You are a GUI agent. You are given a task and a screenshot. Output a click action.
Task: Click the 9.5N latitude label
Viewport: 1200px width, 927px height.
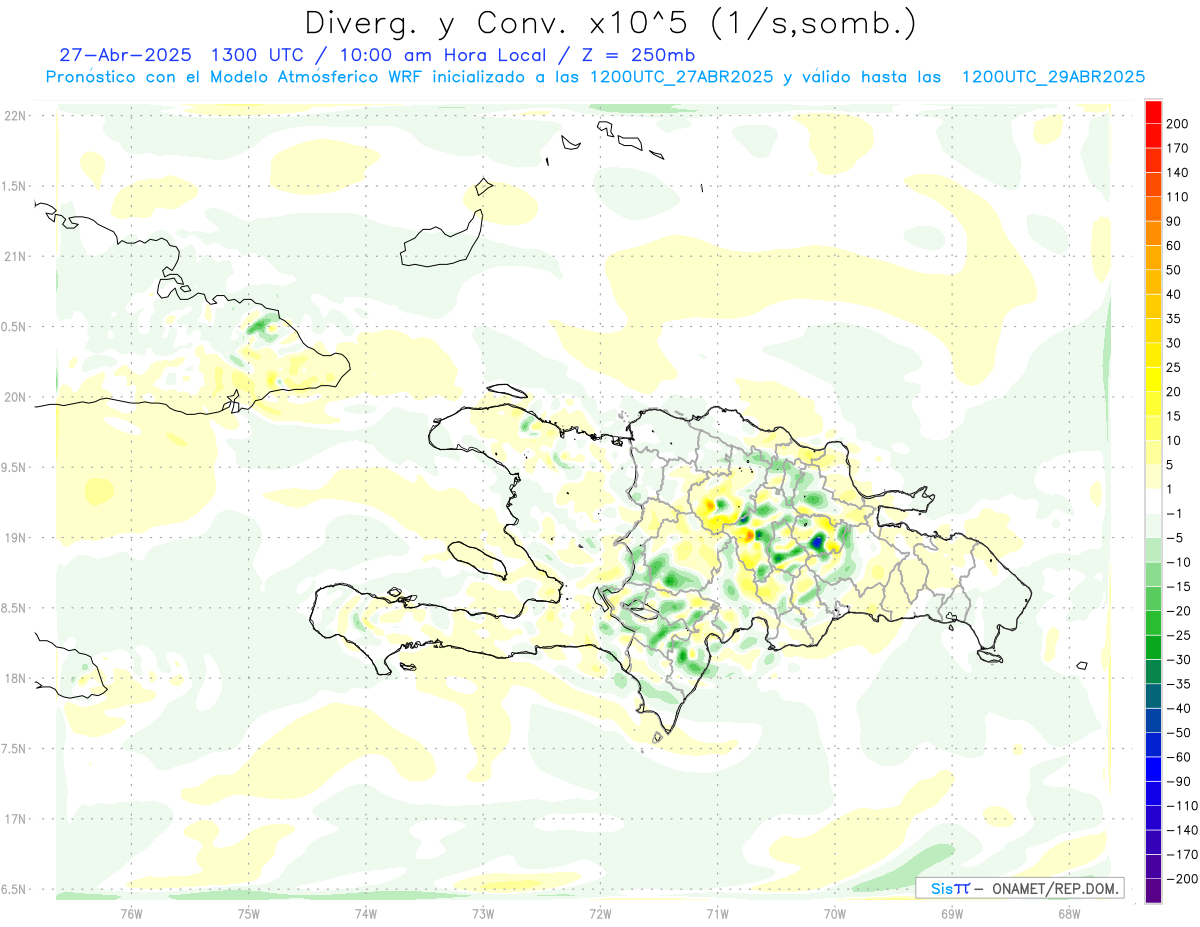(x=14, y=467)
